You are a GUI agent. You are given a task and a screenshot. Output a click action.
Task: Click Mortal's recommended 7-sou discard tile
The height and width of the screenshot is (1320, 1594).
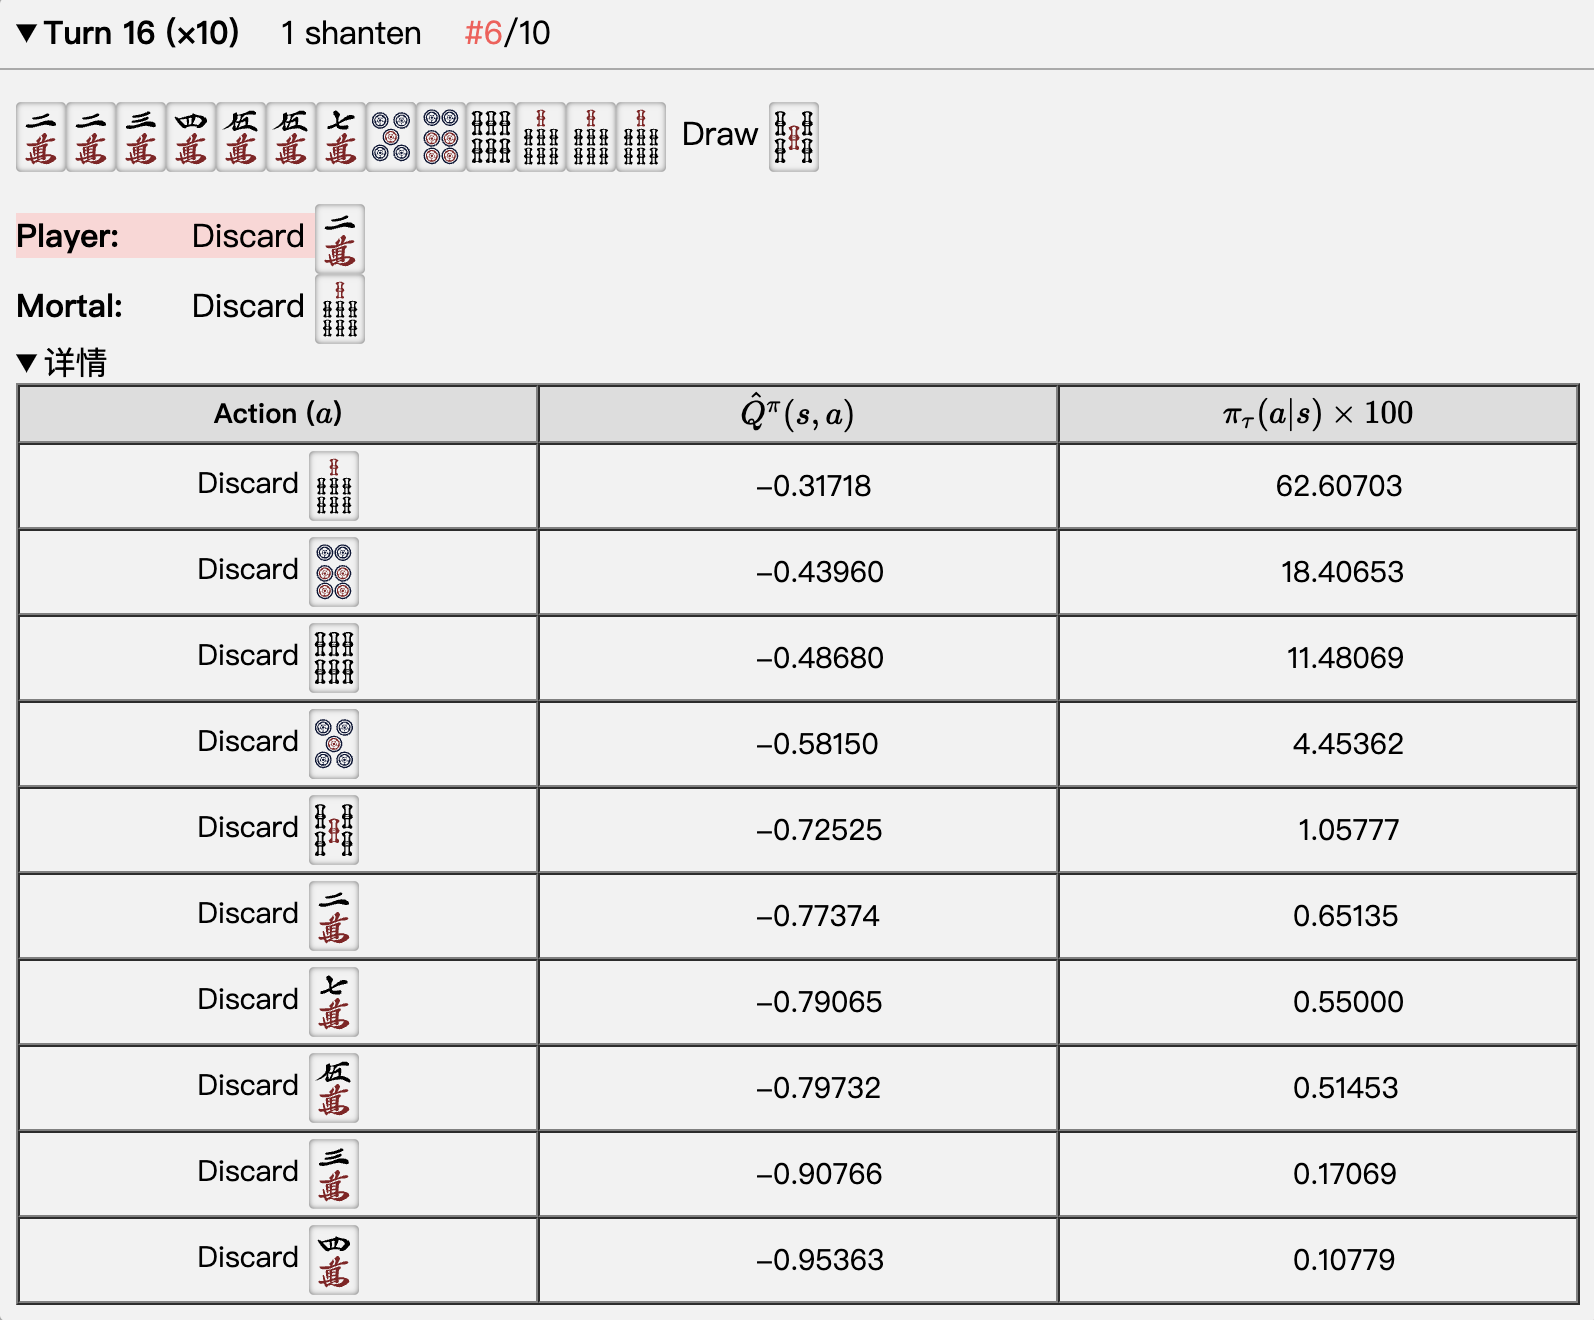coord(340,309)
